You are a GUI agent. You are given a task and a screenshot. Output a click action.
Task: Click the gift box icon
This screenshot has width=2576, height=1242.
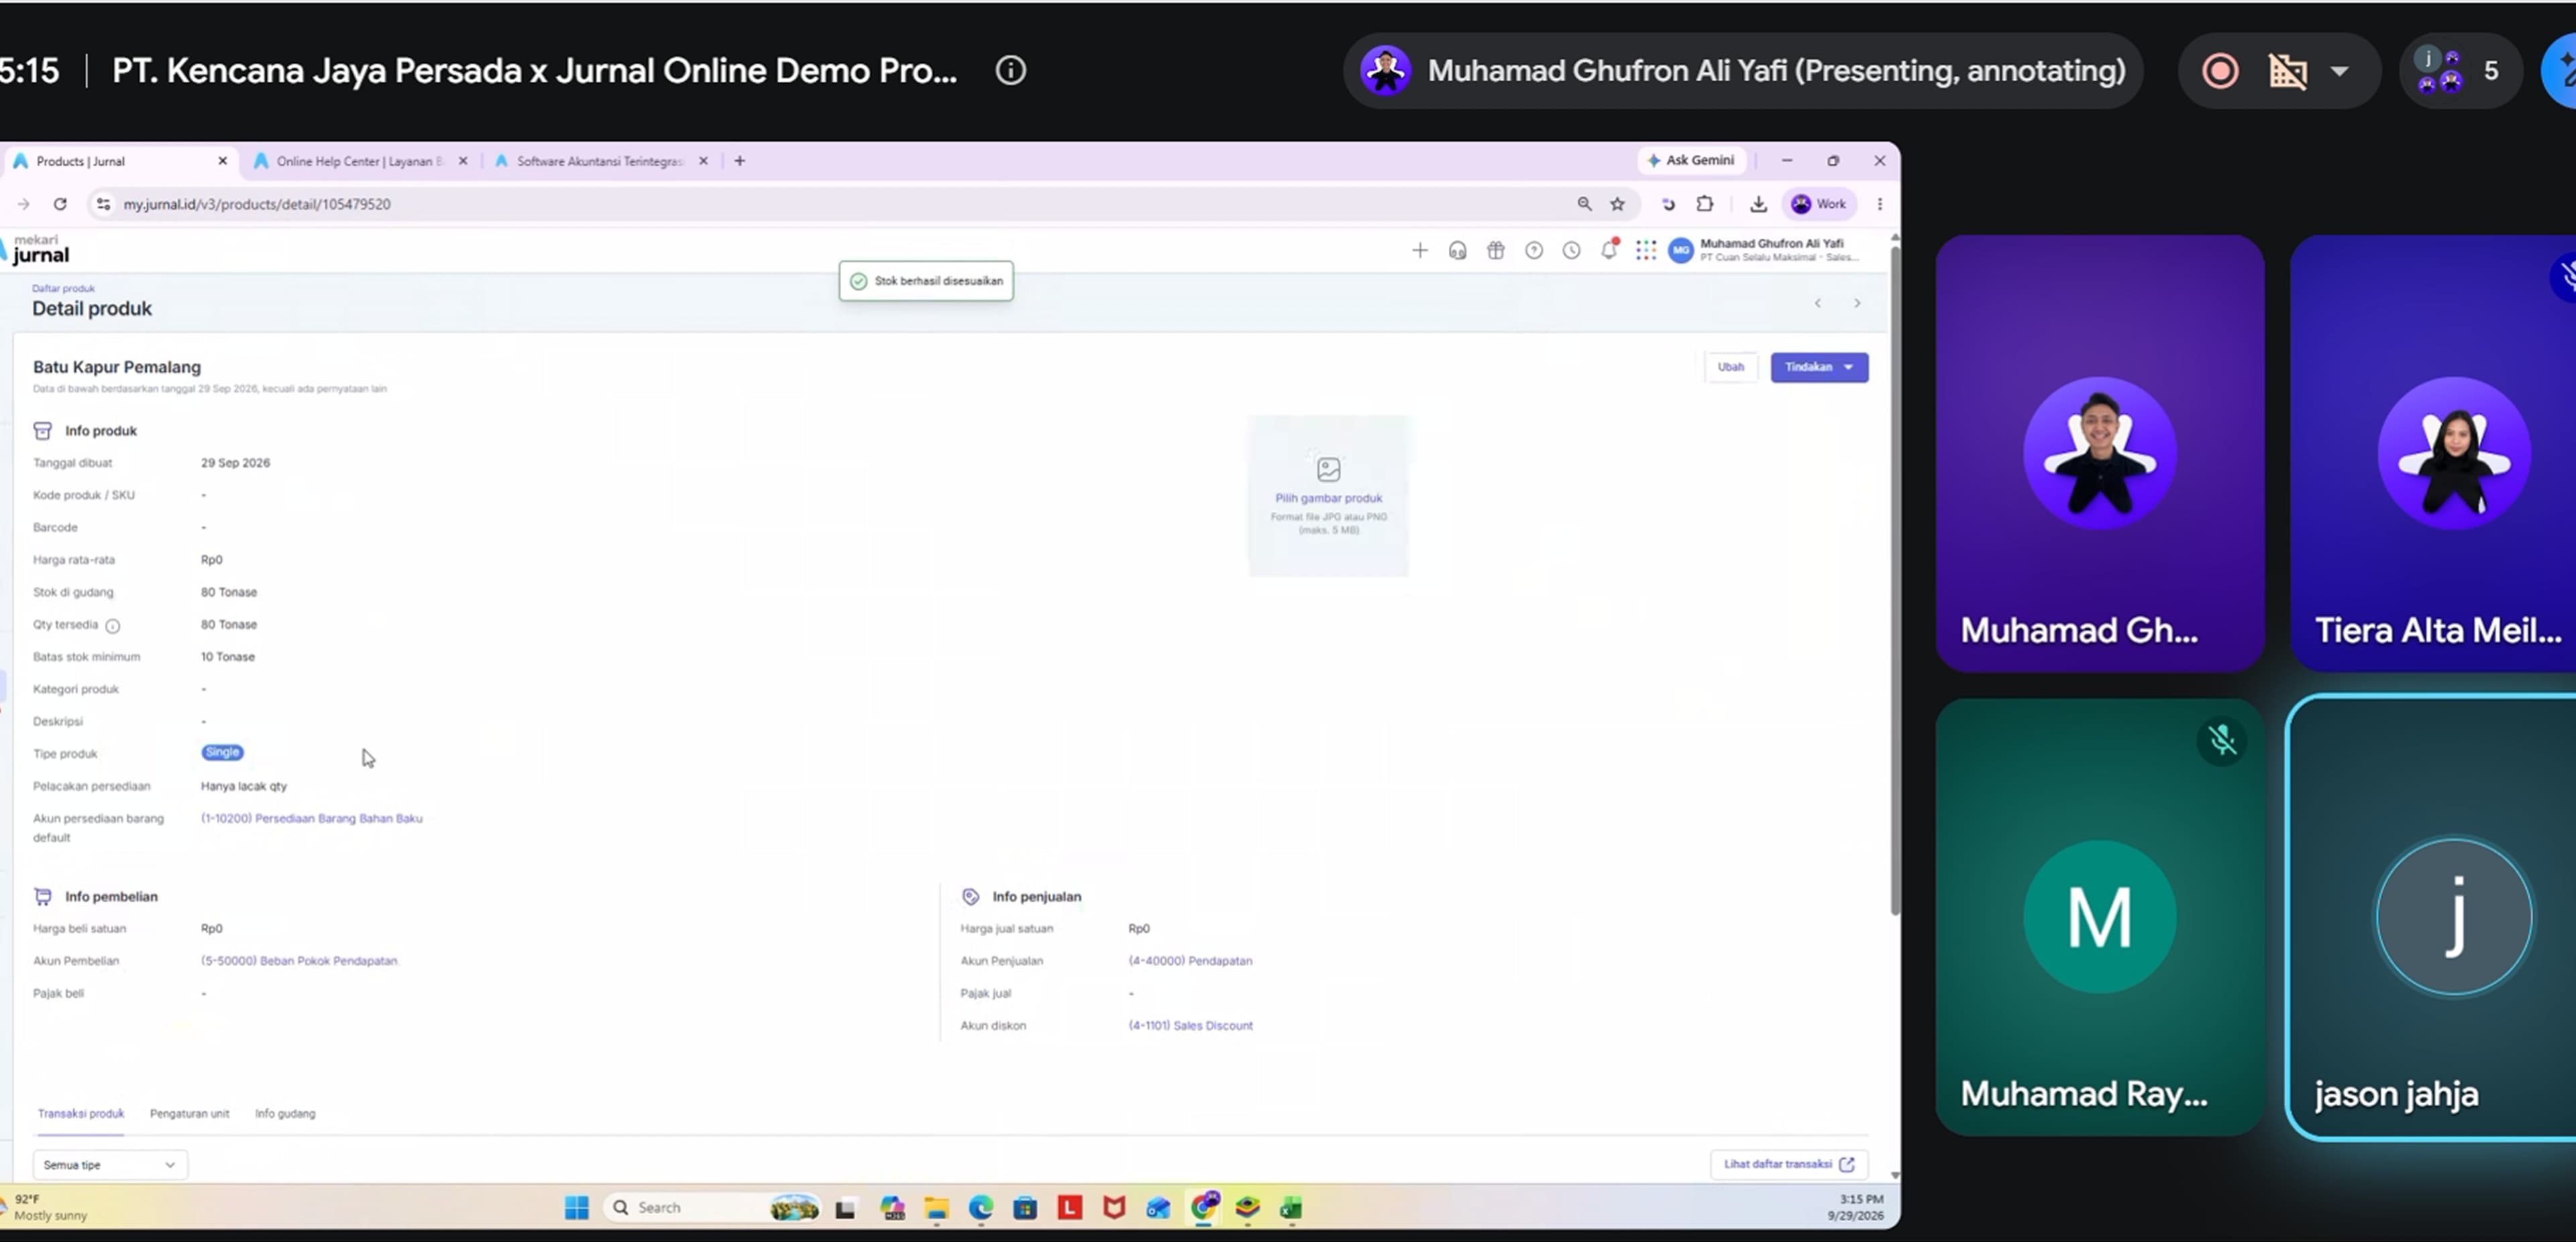tap(1495, 251)
